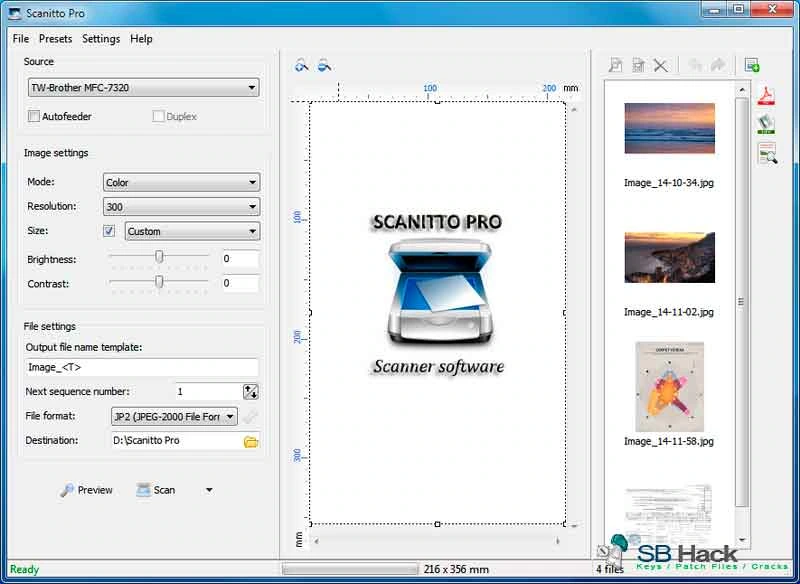Select the document form thumbnail at bottom
Viewport: 800px width, 584px height.
[667, 515]
